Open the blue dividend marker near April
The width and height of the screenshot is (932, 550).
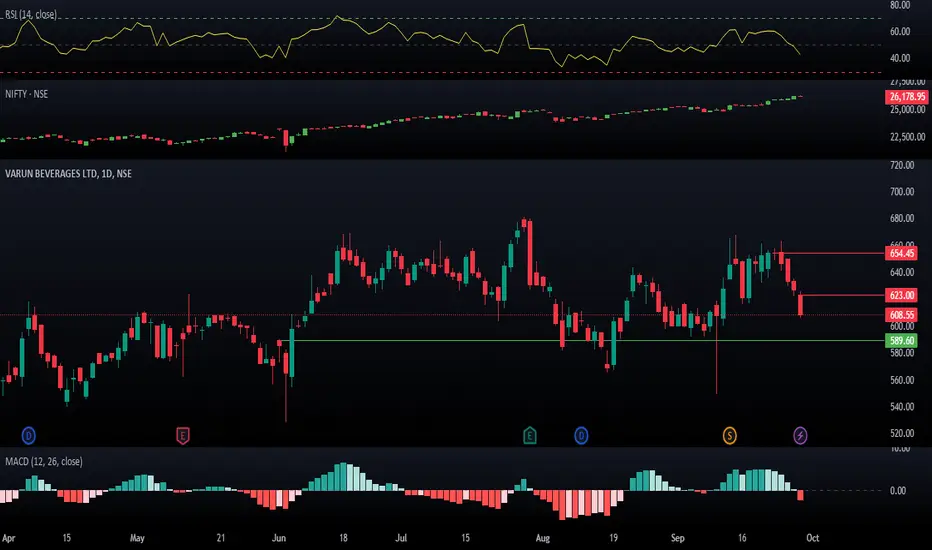29,436
